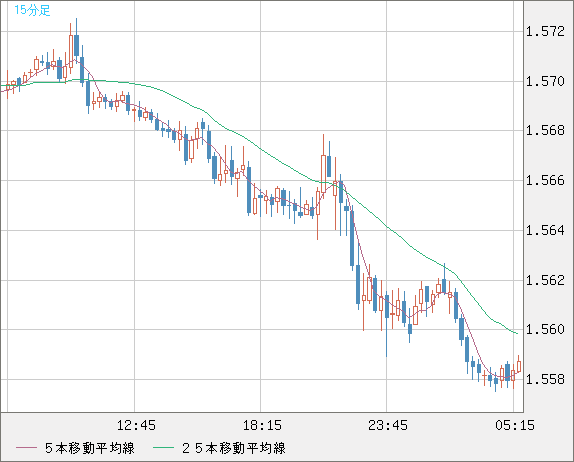Click the 1.564 price axis label

[x=545, y=230]
